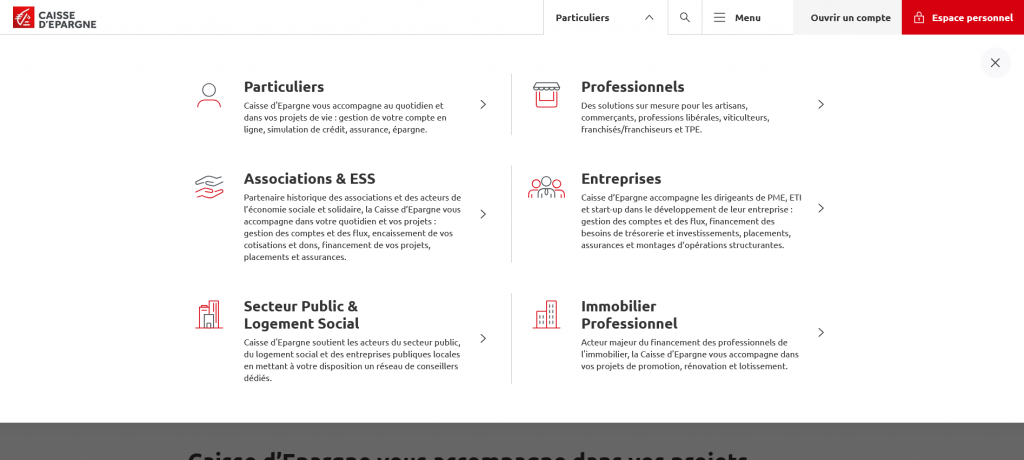This screenshot has width=1024, height=460.
Task: Click the Associations & ESS hands icon
Action: click(209, 187)
